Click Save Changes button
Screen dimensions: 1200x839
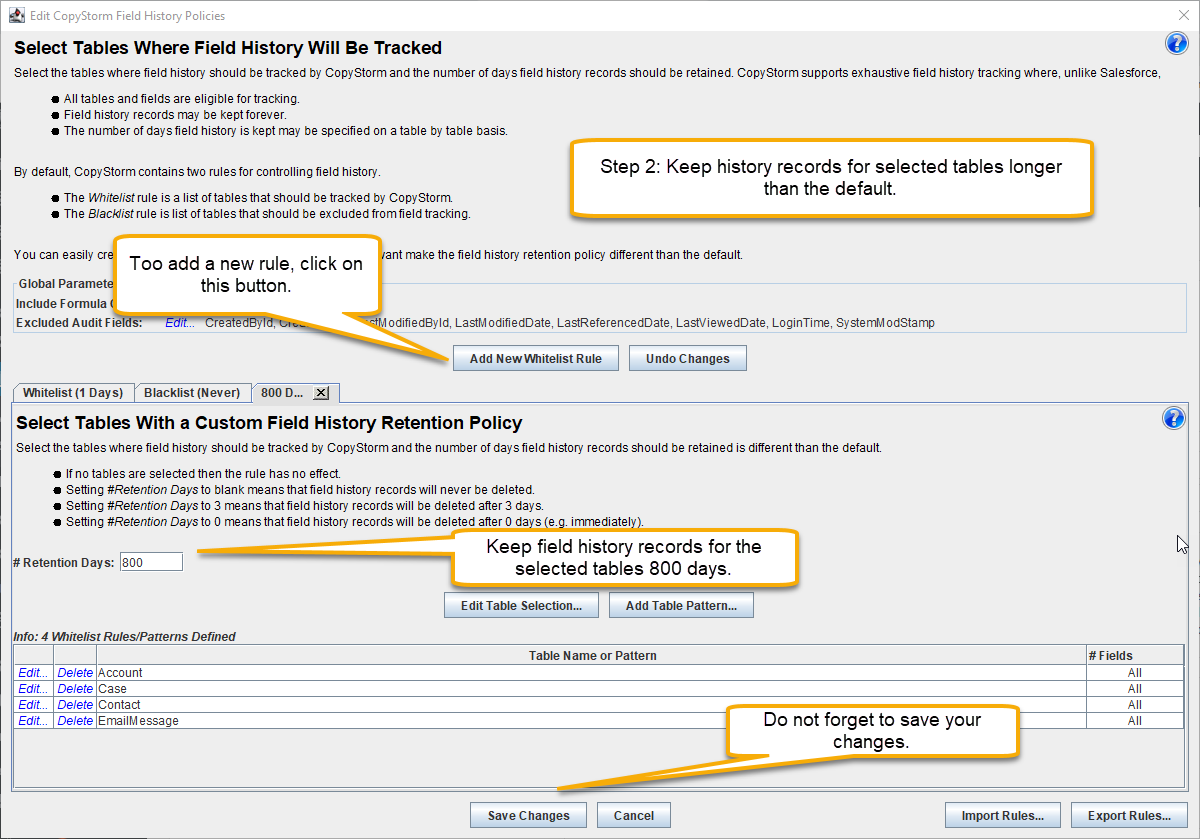[529, 815]
